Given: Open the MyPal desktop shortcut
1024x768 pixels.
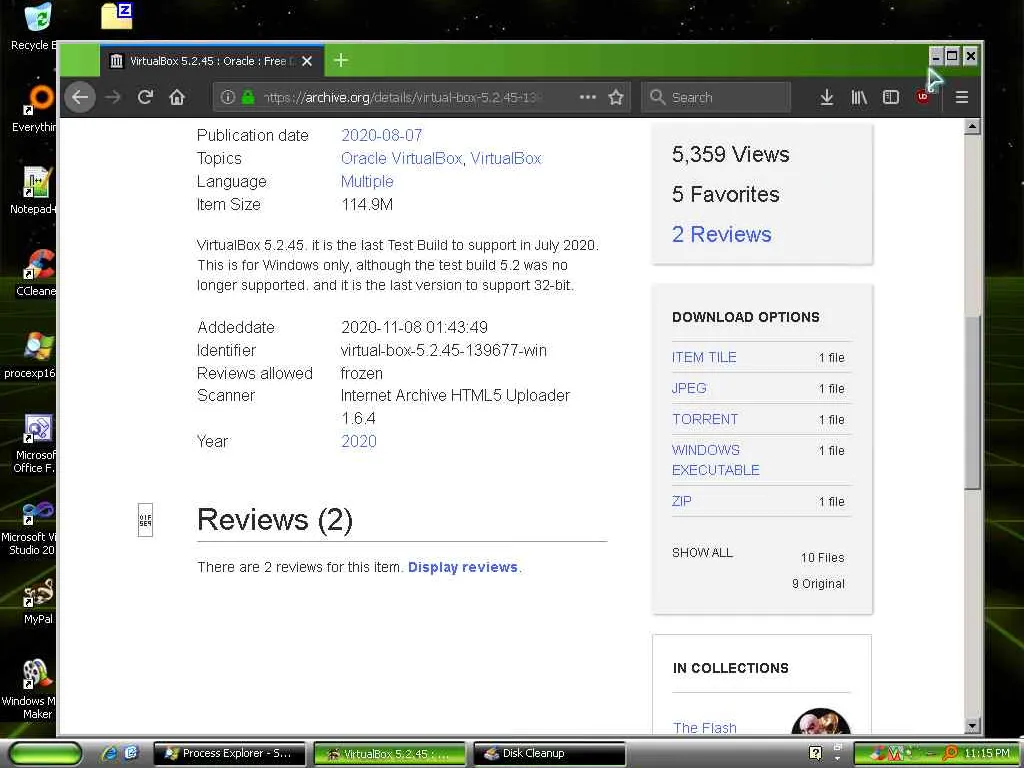Looking at the screenshot, I should pos(38,601).
